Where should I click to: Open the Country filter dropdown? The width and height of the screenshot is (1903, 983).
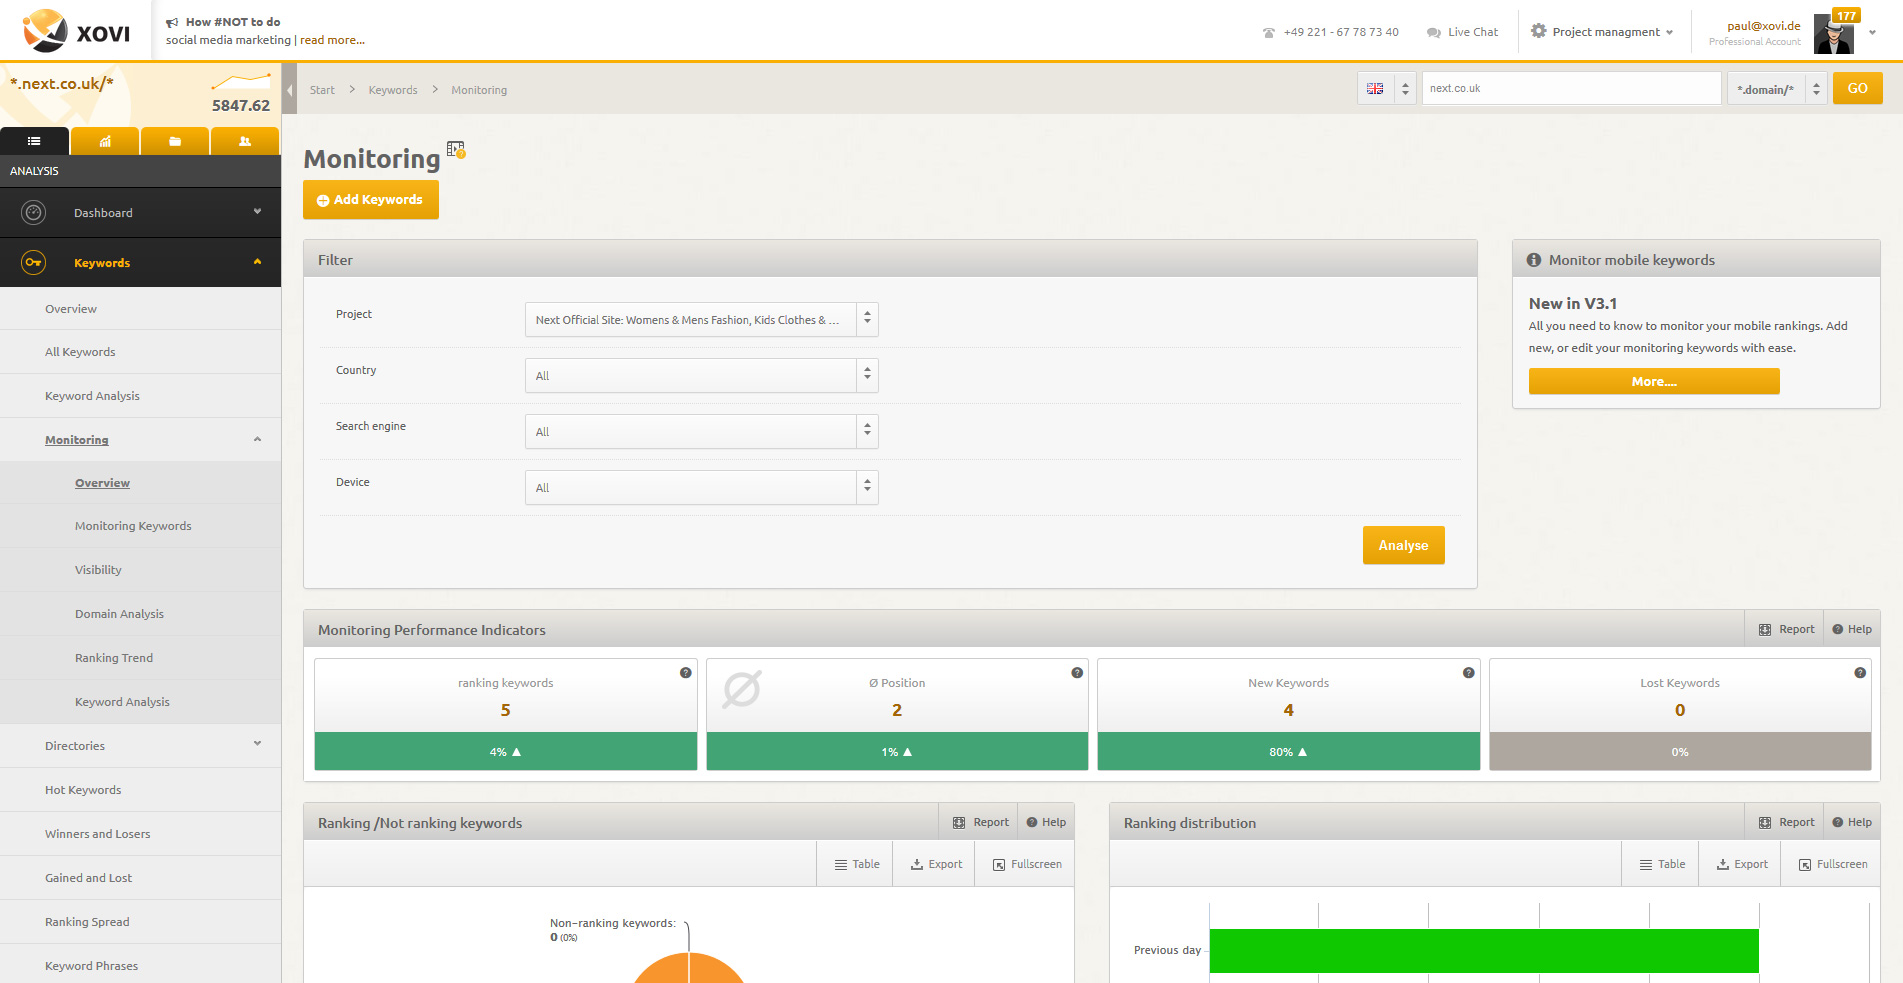pyautogui.click(x=702, y=376)
